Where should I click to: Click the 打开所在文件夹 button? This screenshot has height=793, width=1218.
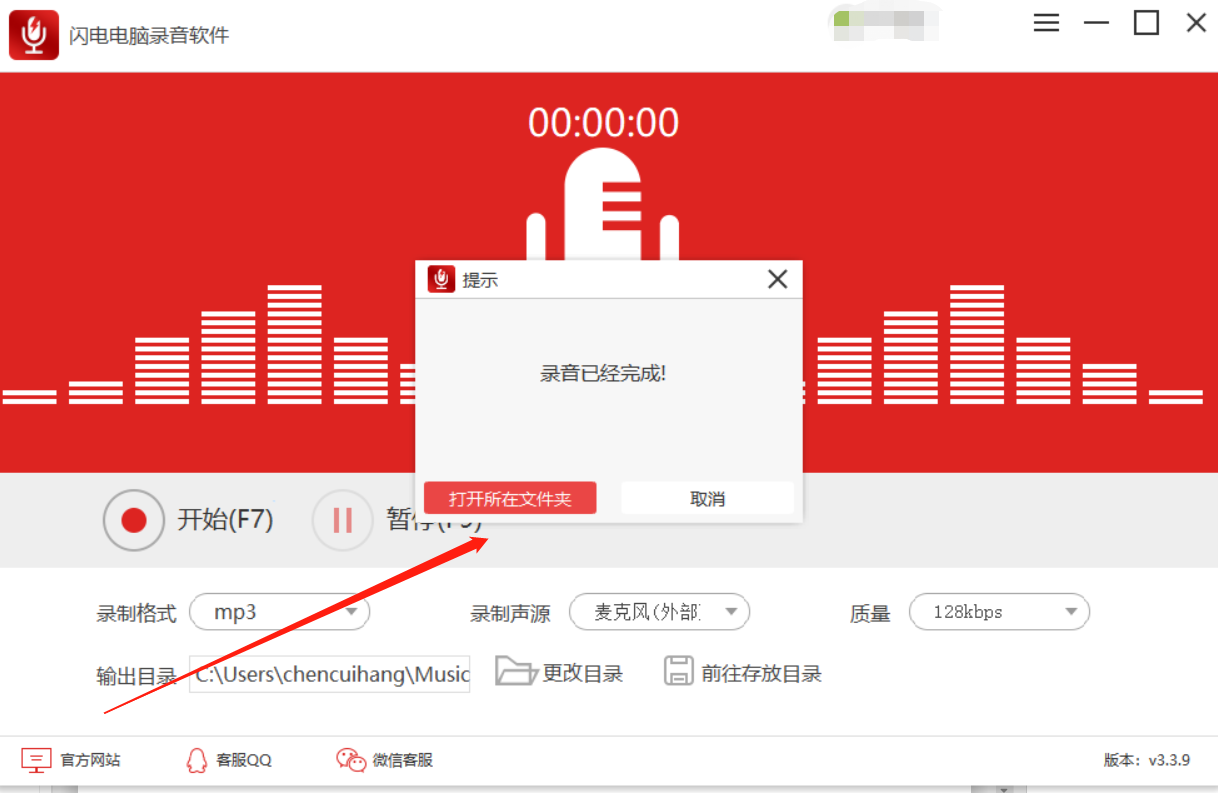coord(510,498)
